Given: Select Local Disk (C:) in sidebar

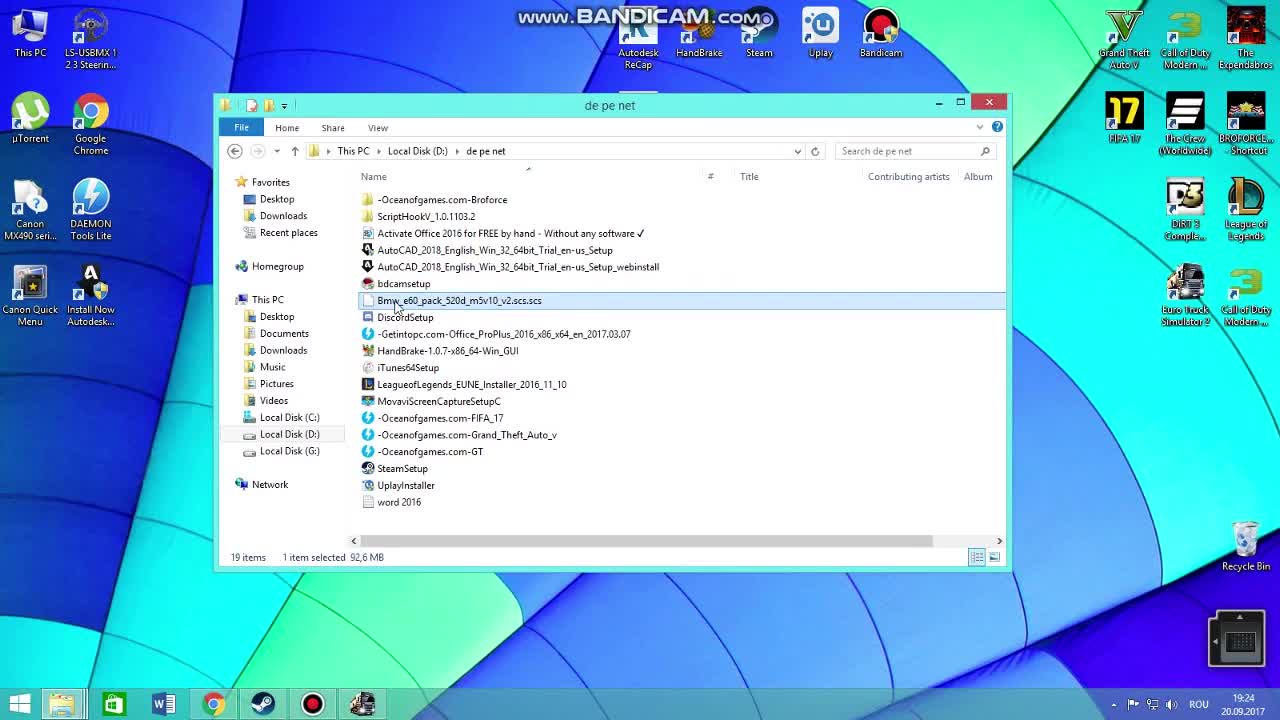Looking at the screenshot, I should point(289,417).
